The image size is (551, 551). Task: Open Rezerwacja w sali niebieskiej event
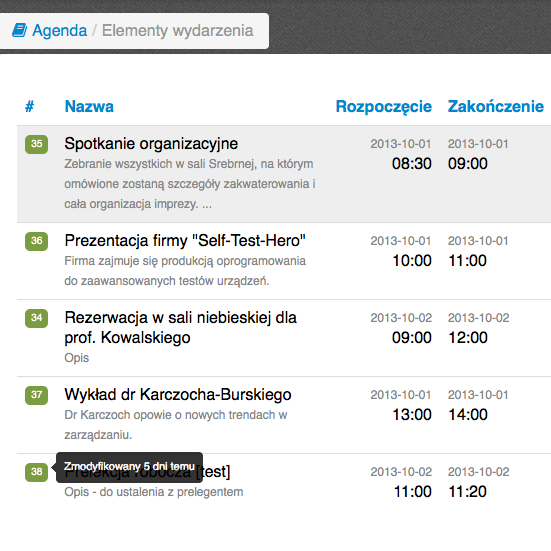[x=181, y=328]
